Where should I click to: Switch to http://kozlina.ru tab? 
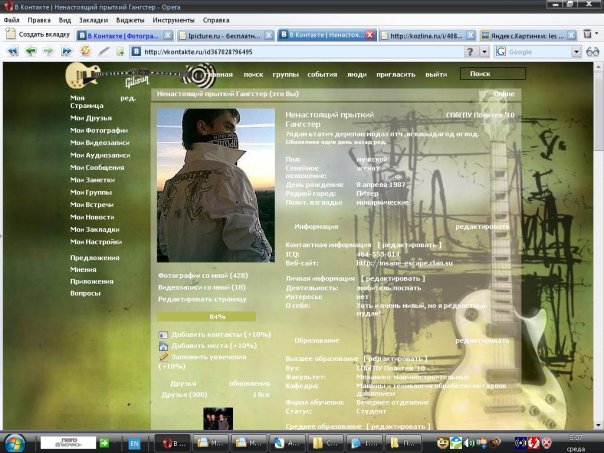428,36
